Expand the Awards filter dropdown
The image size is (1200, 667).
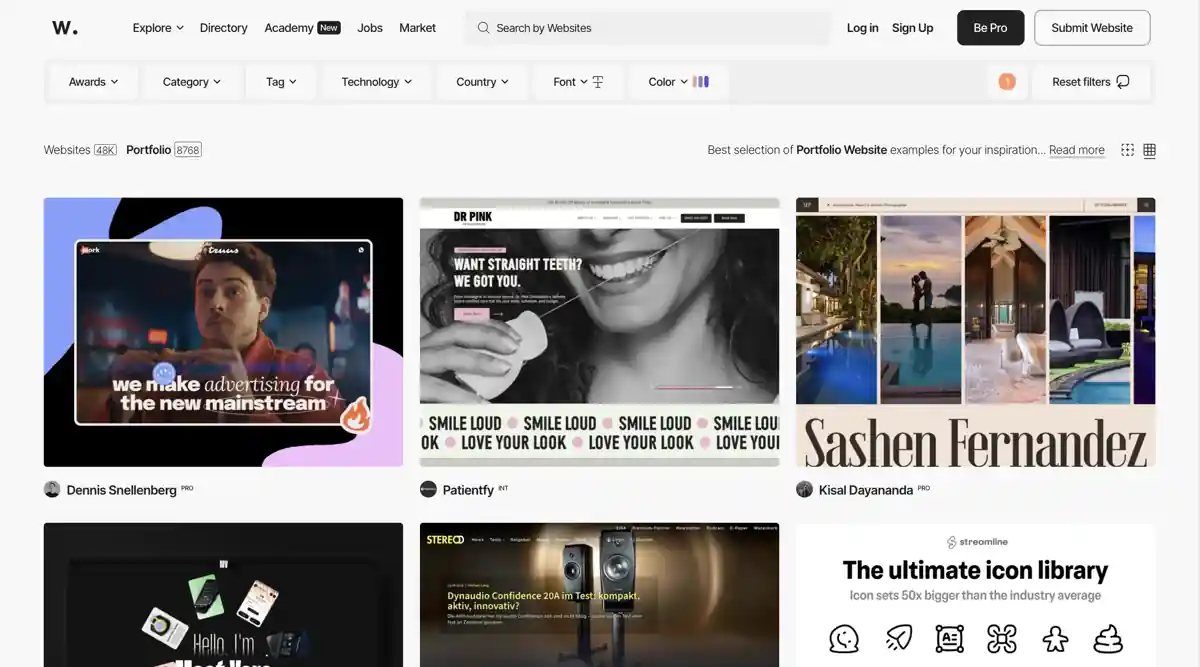coord(93,82)
